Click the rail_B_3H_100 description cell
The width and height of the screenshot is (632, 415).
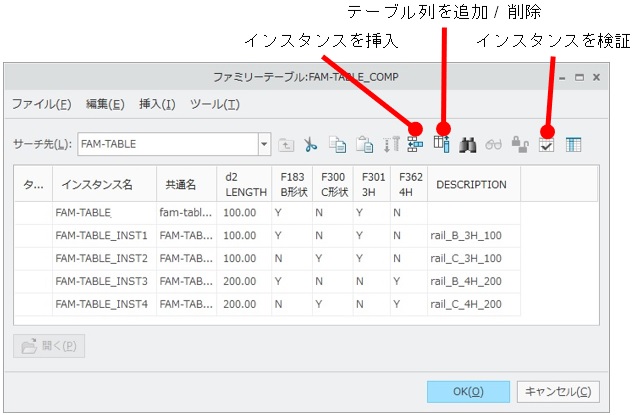[x=474, y=235]
